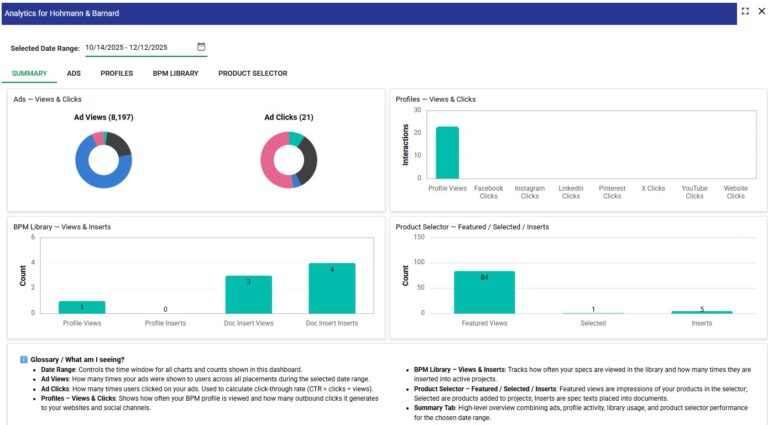Go to the BPM LIBRARY tab
Screen dimensions: 768x425
(x=175, y=73)
